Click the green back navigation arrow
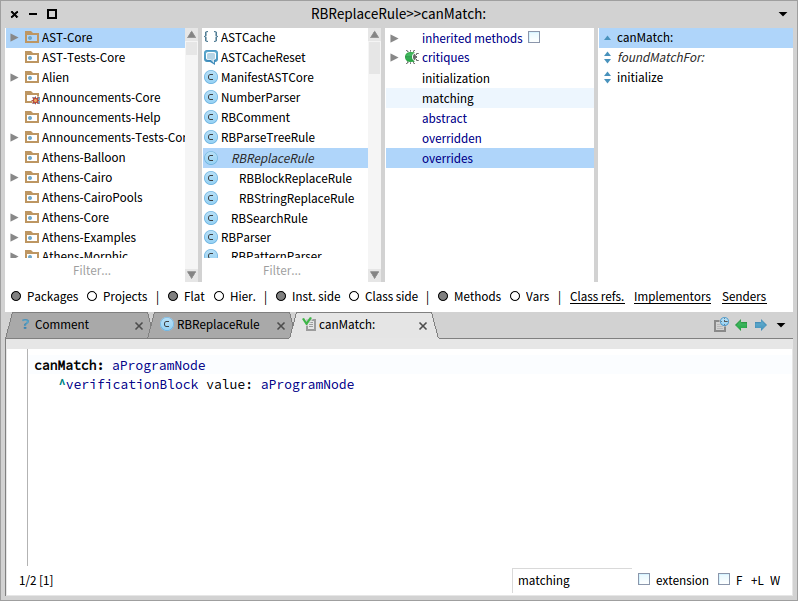This screenshot has height=601, width=798. (x=741, y=325)
